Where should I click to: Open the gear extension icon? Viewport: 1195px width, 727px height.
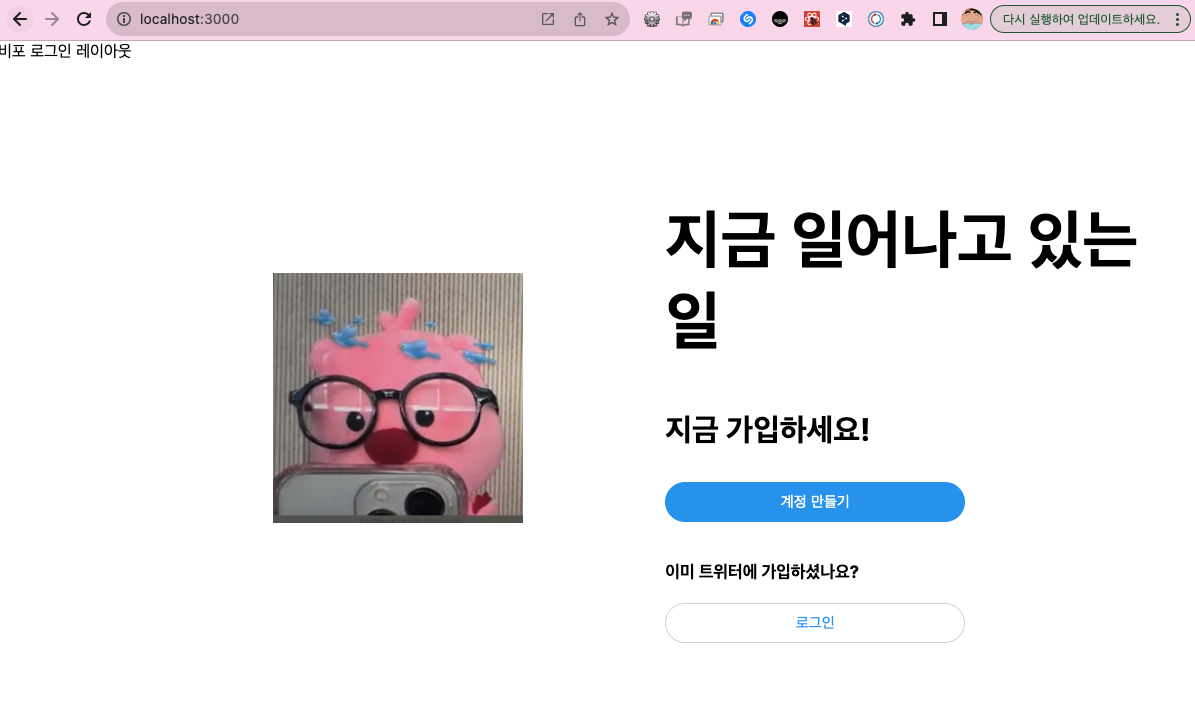pyautogui.click(x=652, y=19)
